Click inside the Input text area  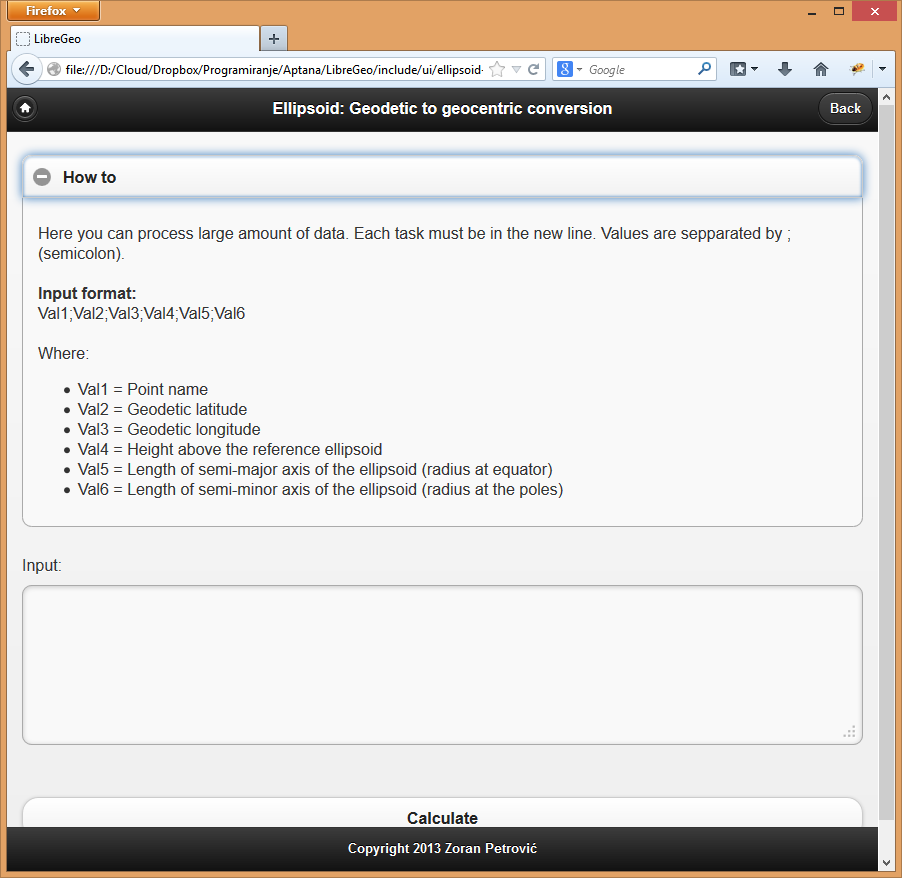[441, 664]
